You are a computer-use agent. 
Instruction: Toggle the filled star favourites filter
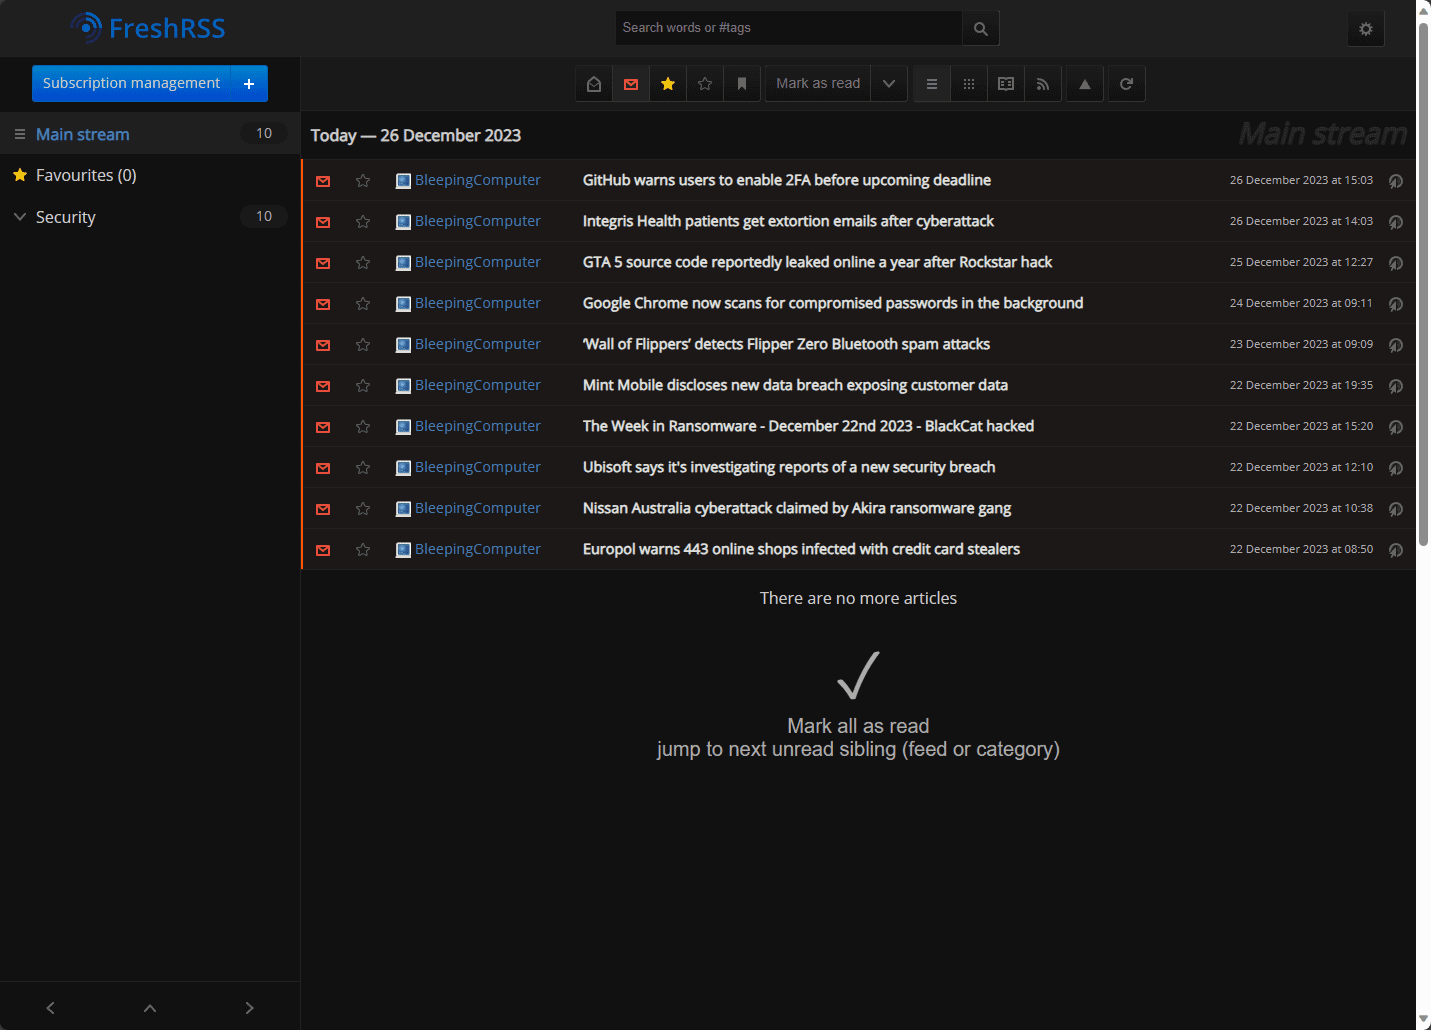[668, 84]
